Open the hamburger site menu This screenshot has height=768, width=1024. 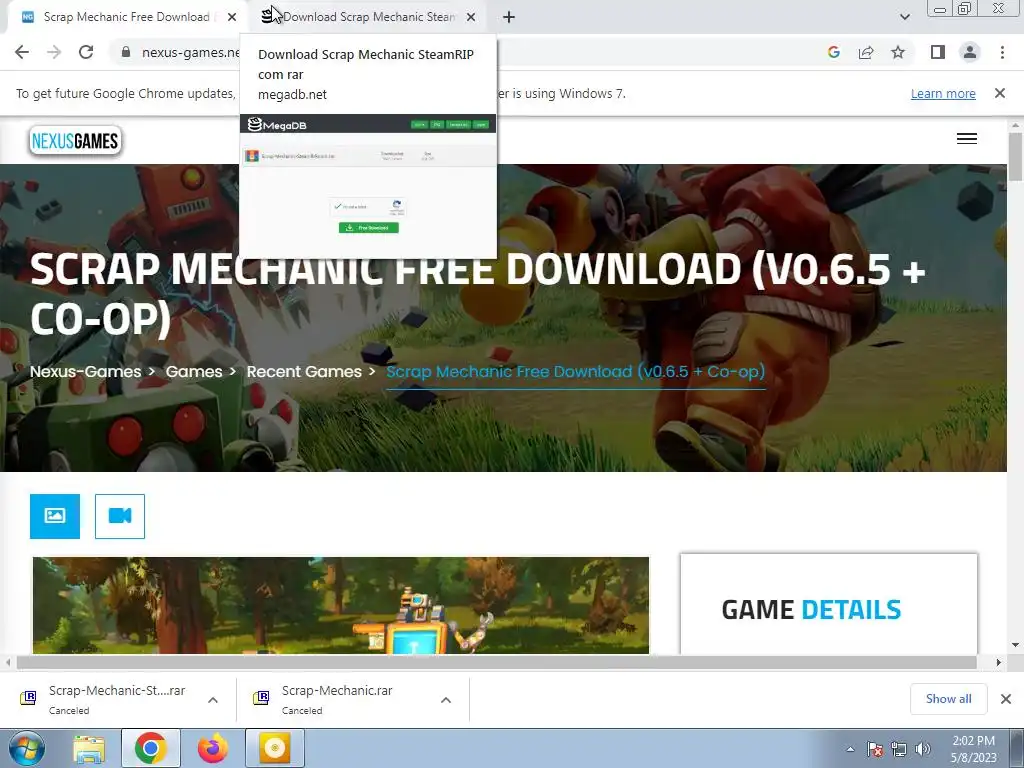click(x=967, y=138)
